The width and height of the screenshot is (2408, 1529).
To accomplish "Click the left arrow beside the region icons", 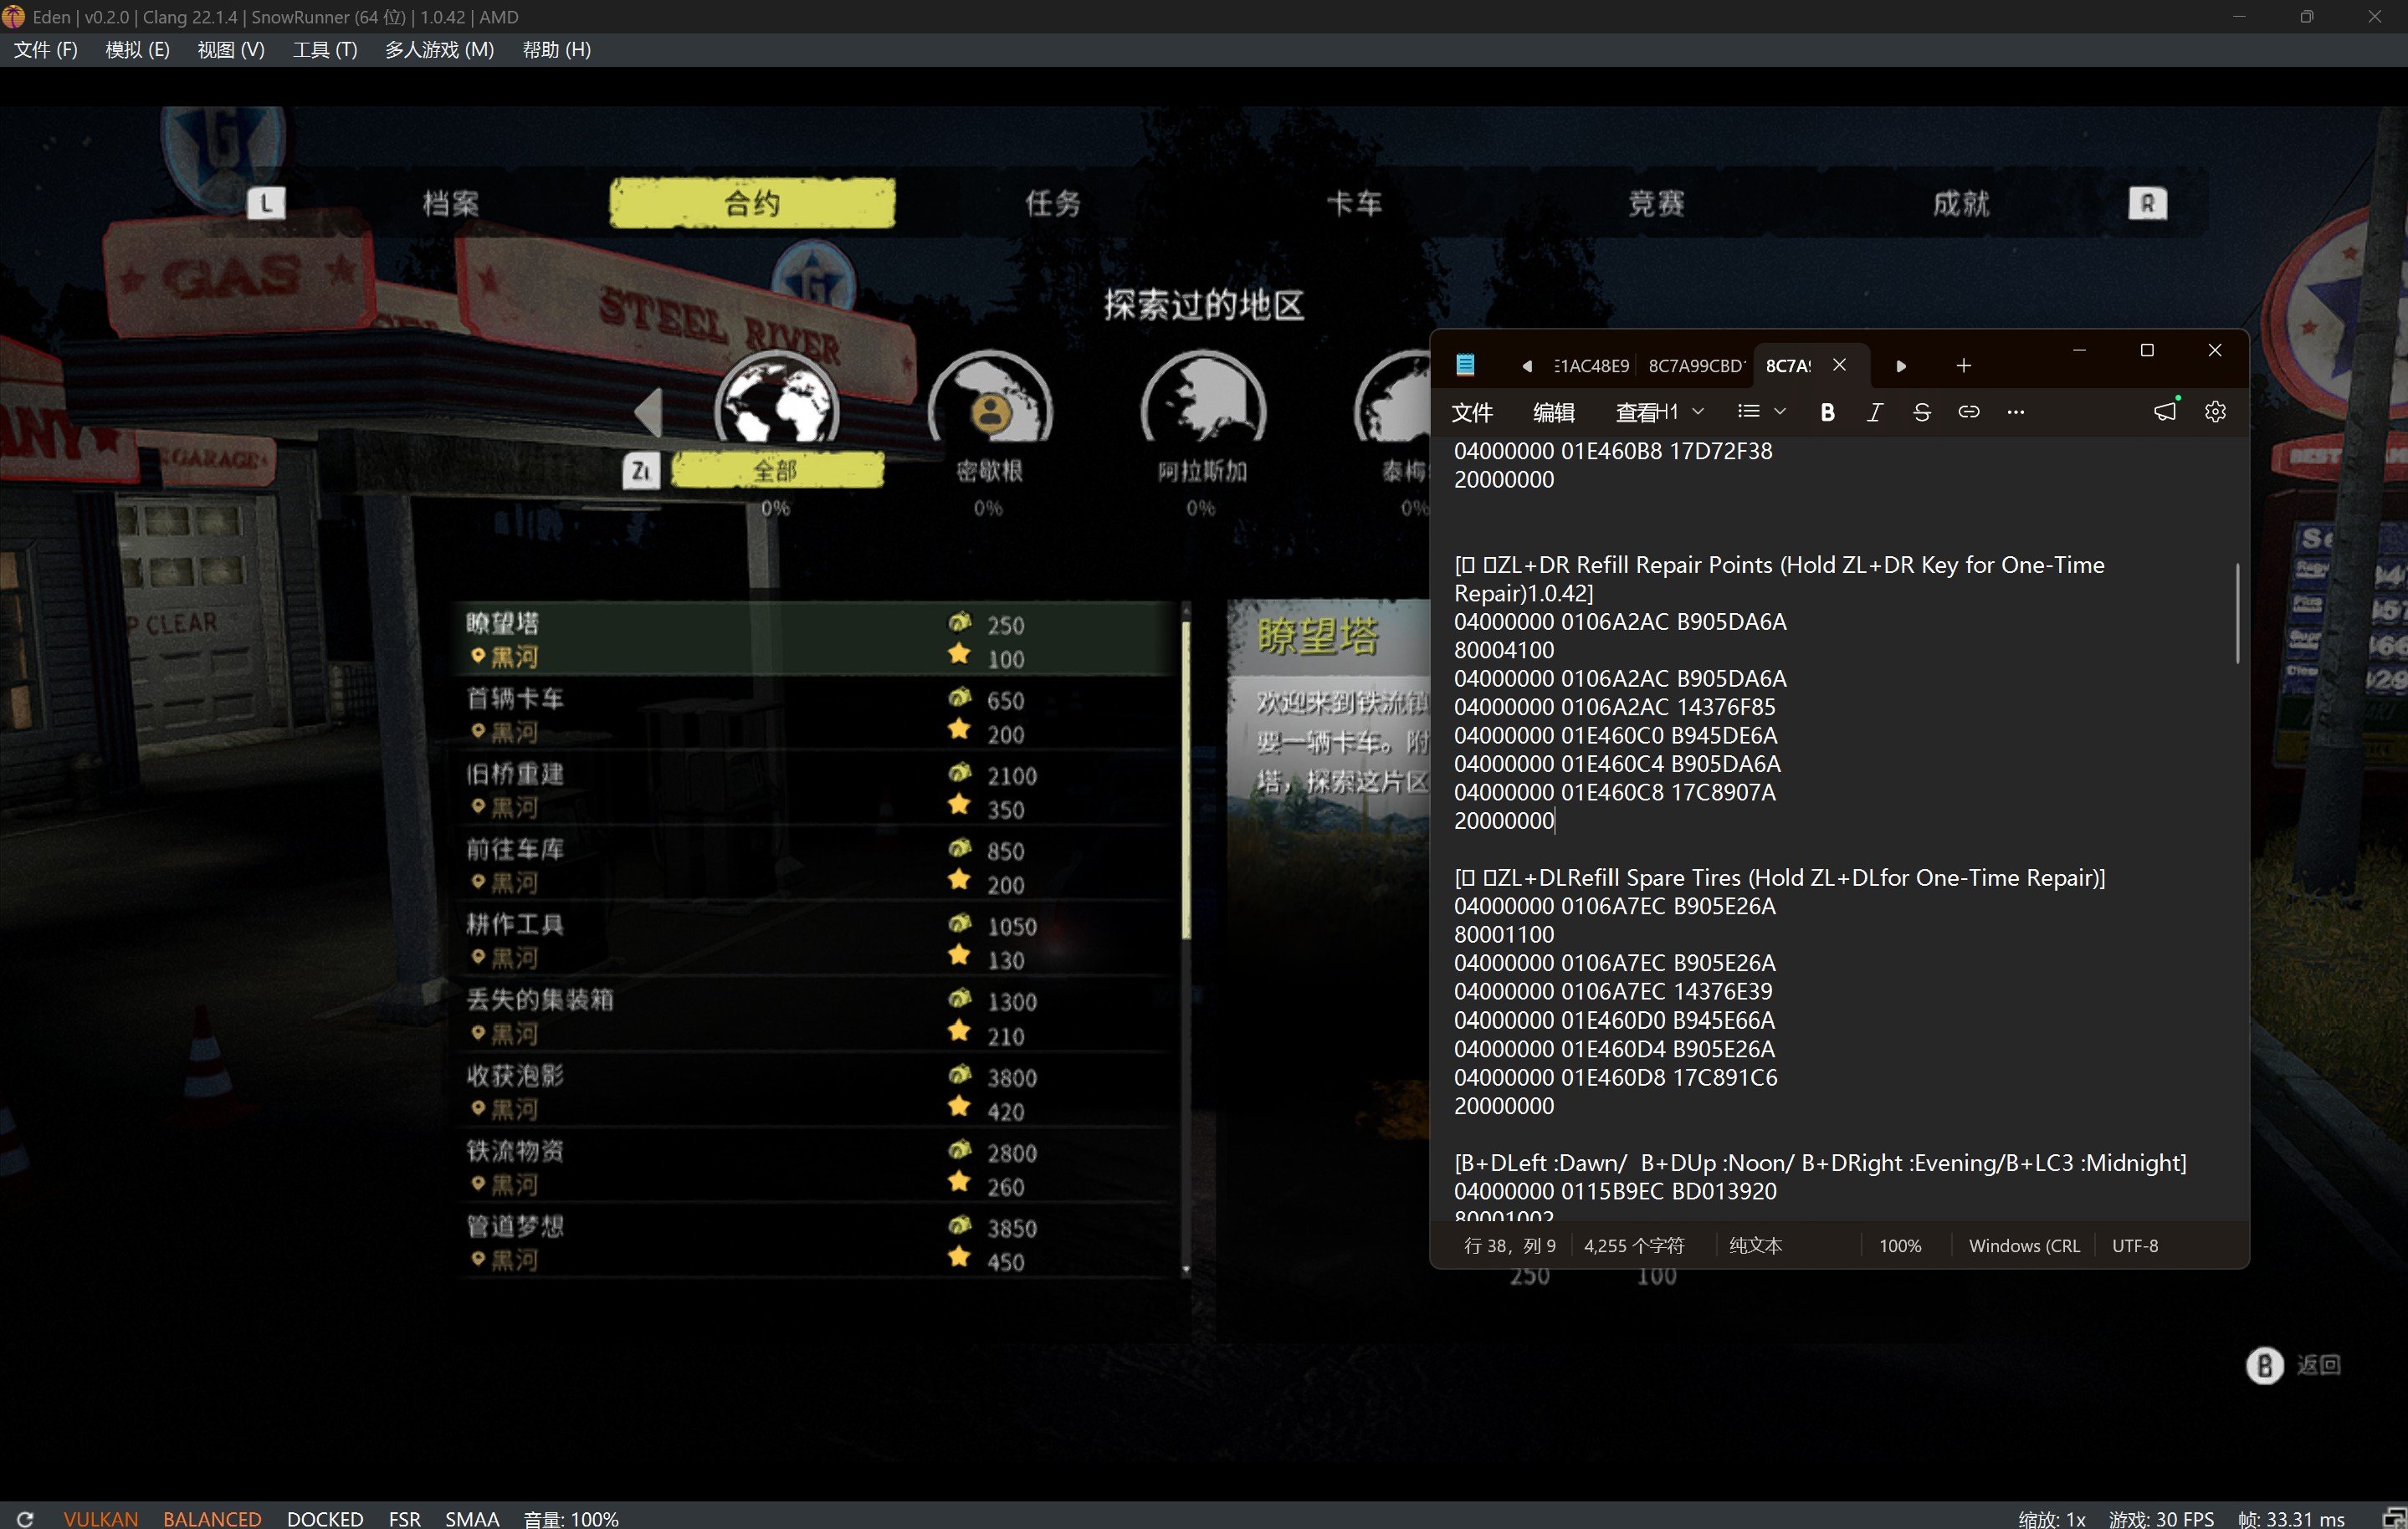I will click(649, 412).
